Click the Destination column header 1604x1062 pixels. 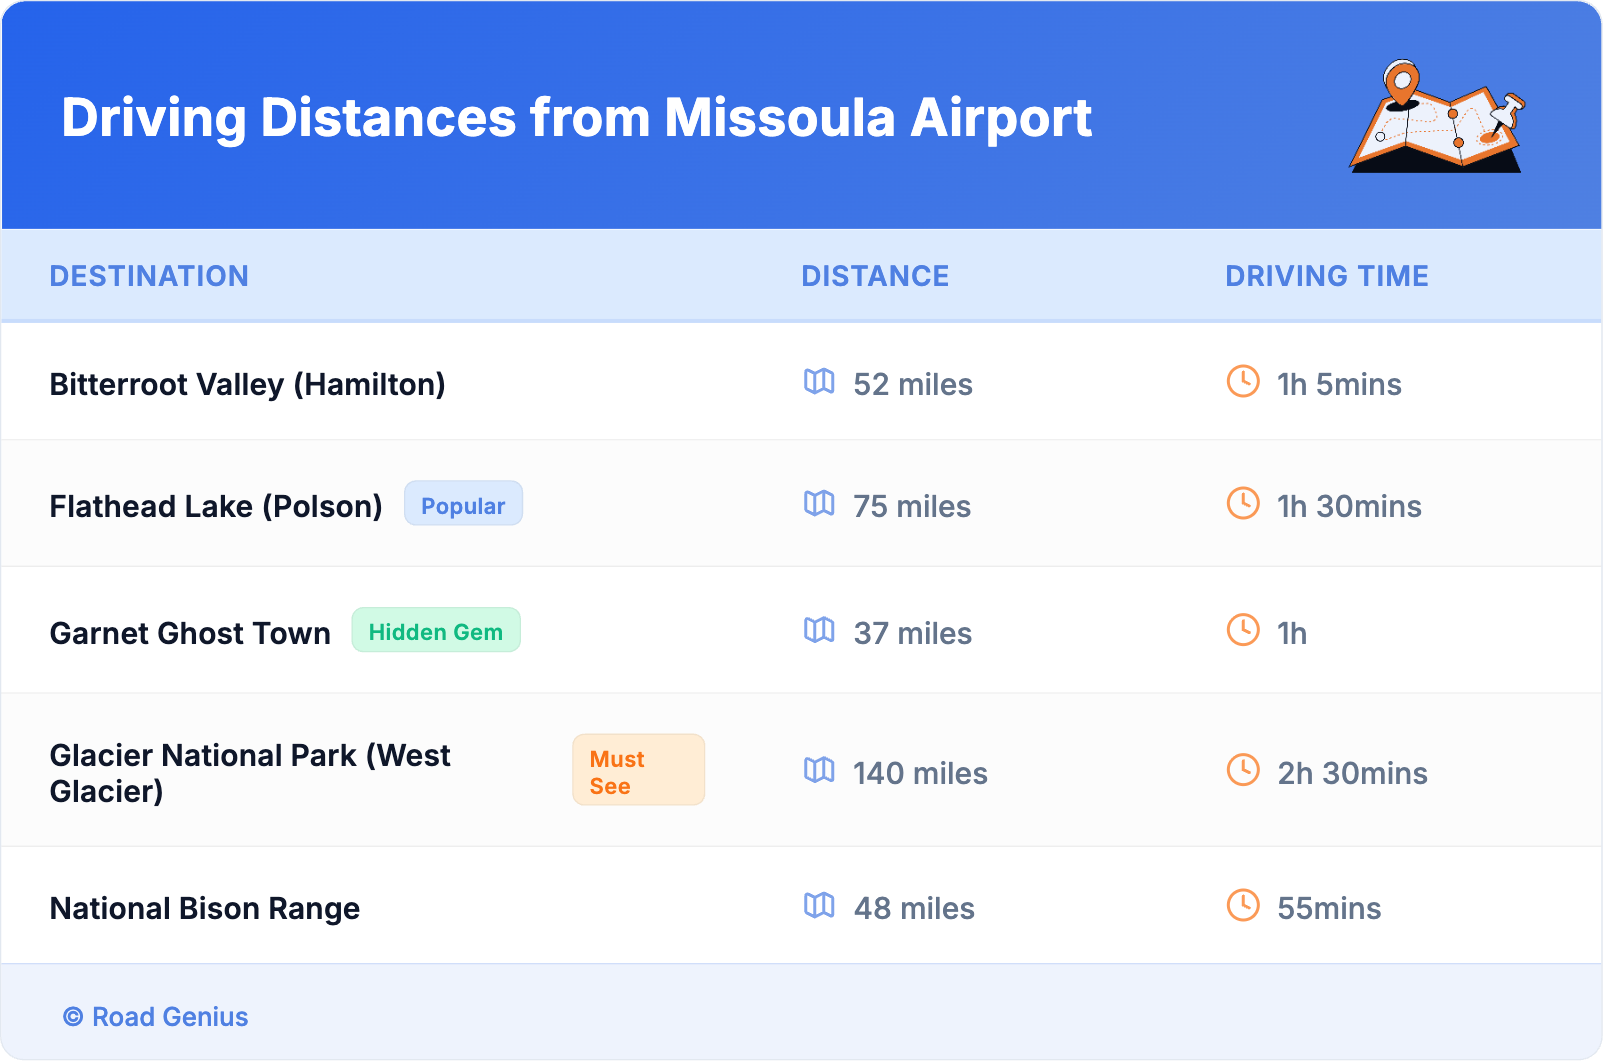coord(149,276)
